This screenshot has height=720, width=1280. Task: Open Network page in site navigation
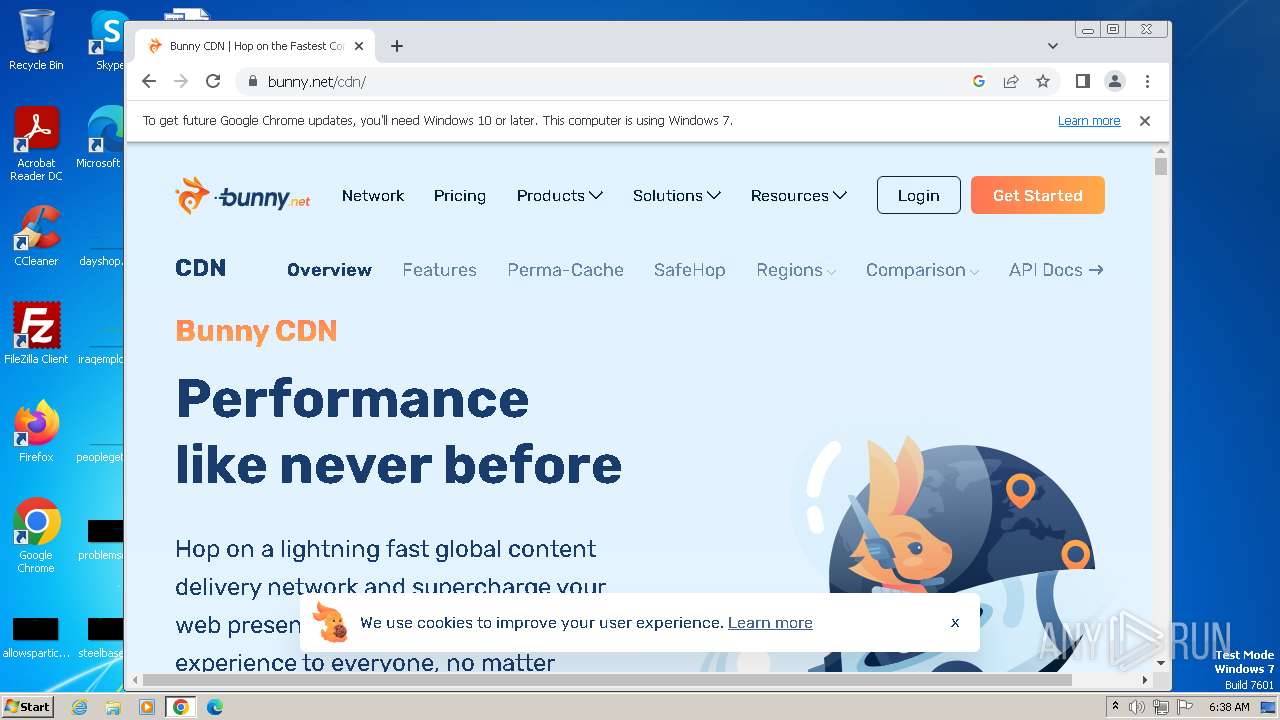click(x=373, y=196)
